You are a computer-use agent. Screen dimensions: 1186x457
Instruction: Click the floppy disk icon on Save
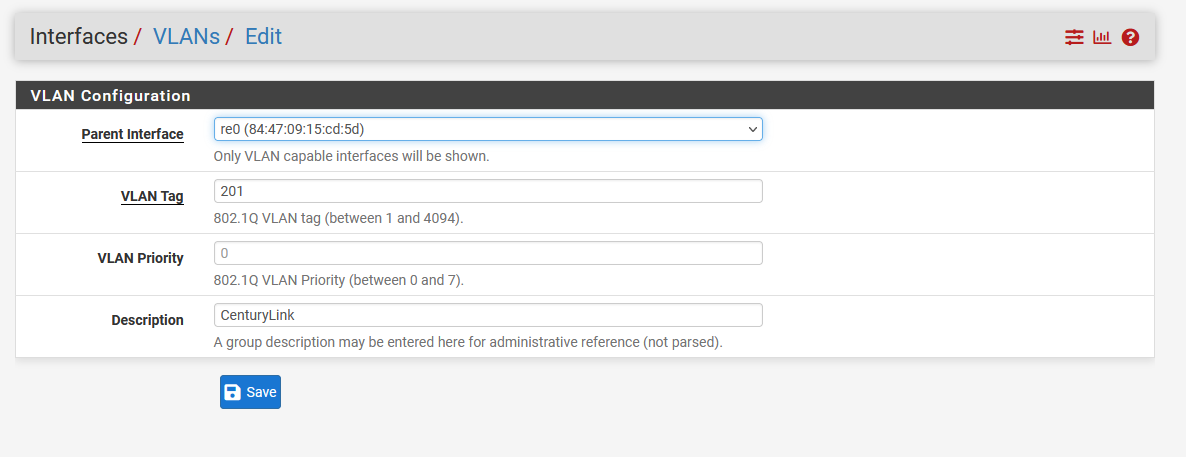233,392
